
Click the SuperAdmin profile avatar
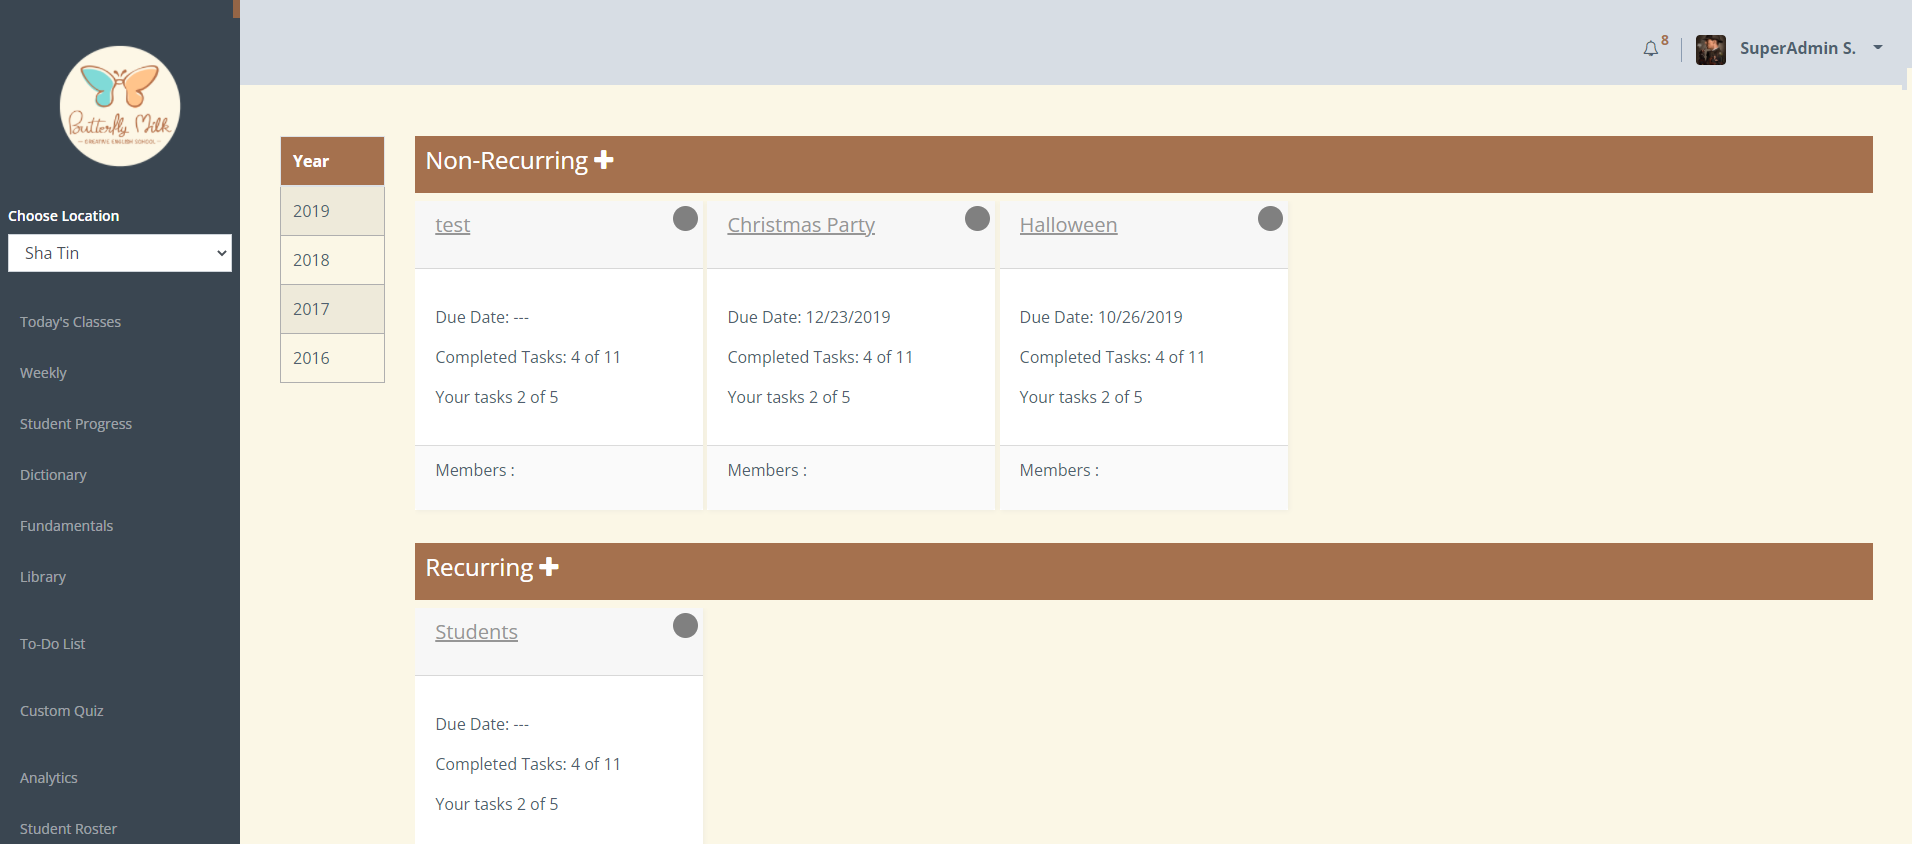pos(1710,49)
